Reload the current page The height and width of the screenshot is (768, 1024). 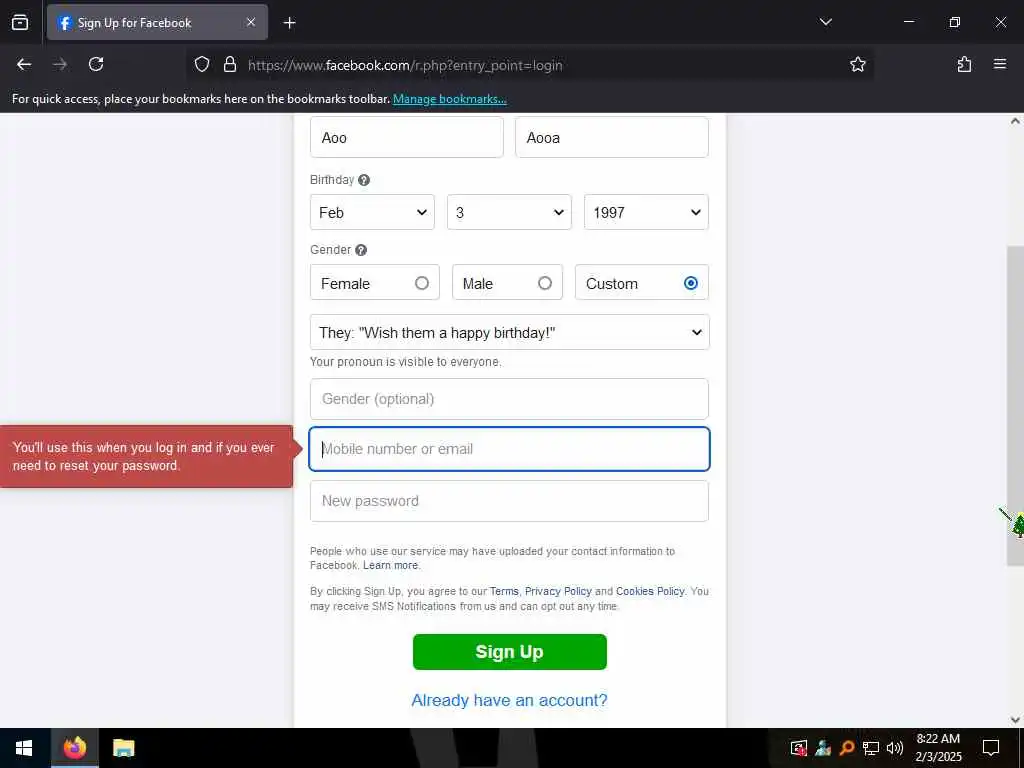(96, 64)
